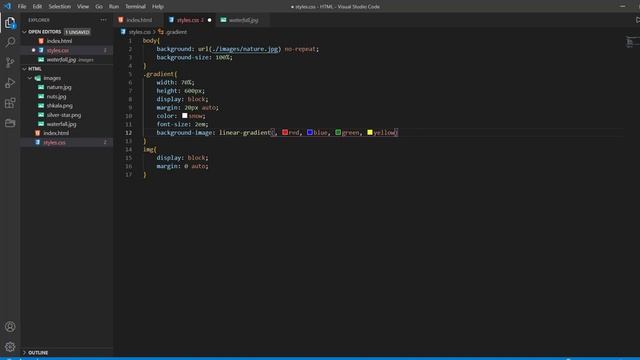This screenshot has height=360, width=640.
Task: Open the Extensions view
Action: pyautogui.click(x=10, y=103)
